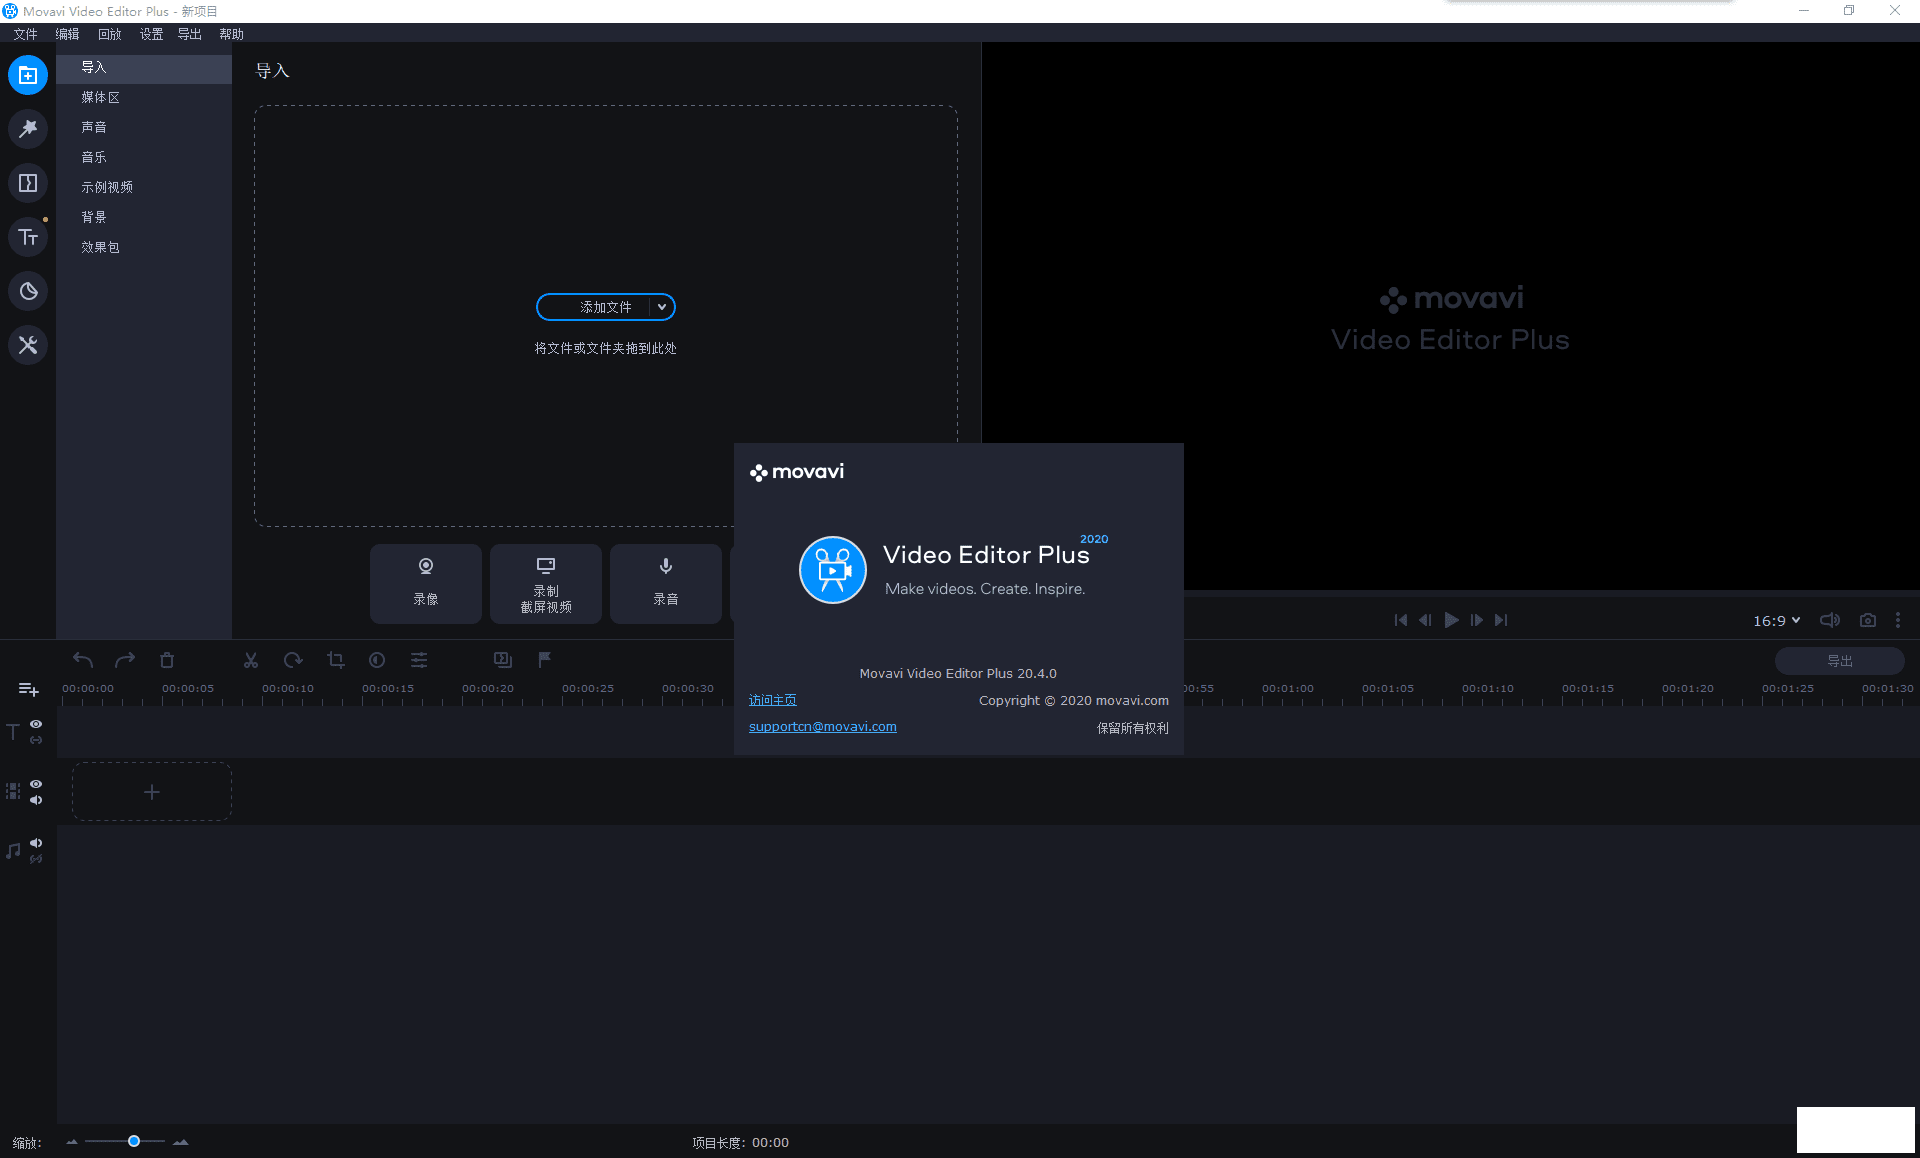Skip to the start of preview

[x=1401, y=620]
